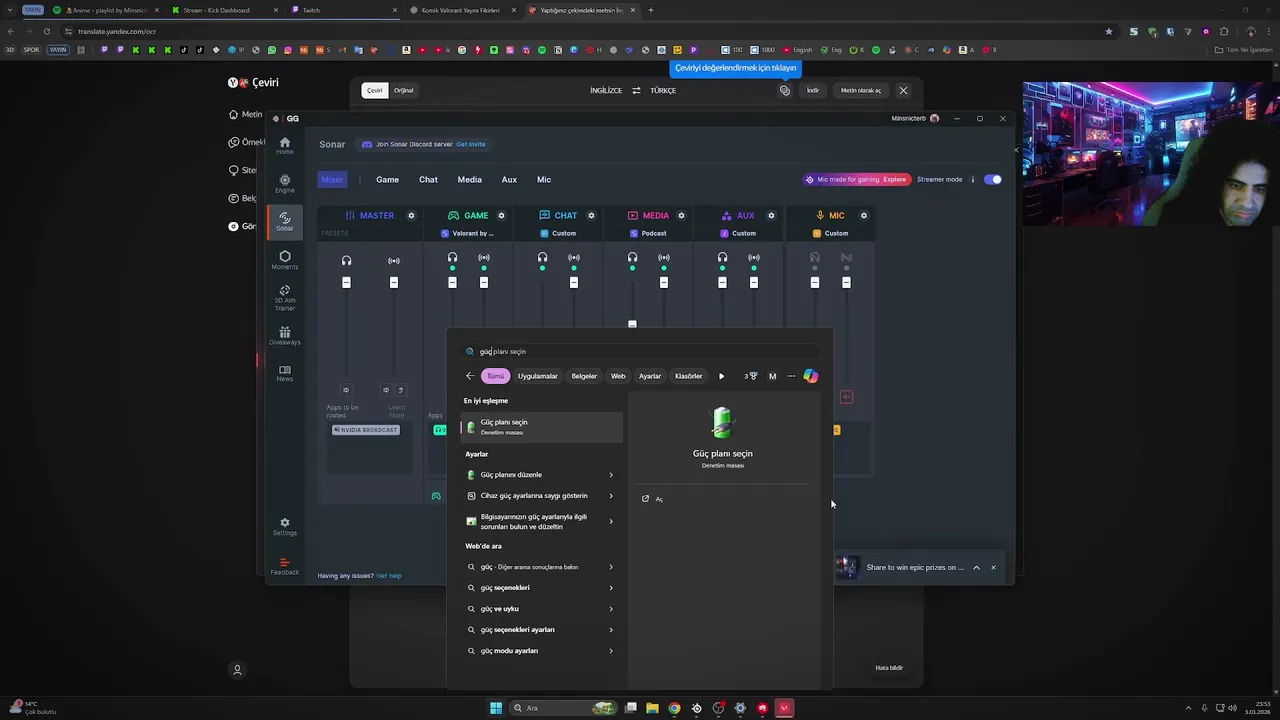Expand 'Güç planını düzenle' result arrow
The image size is (1280, 720).
[x=611, y=475]
